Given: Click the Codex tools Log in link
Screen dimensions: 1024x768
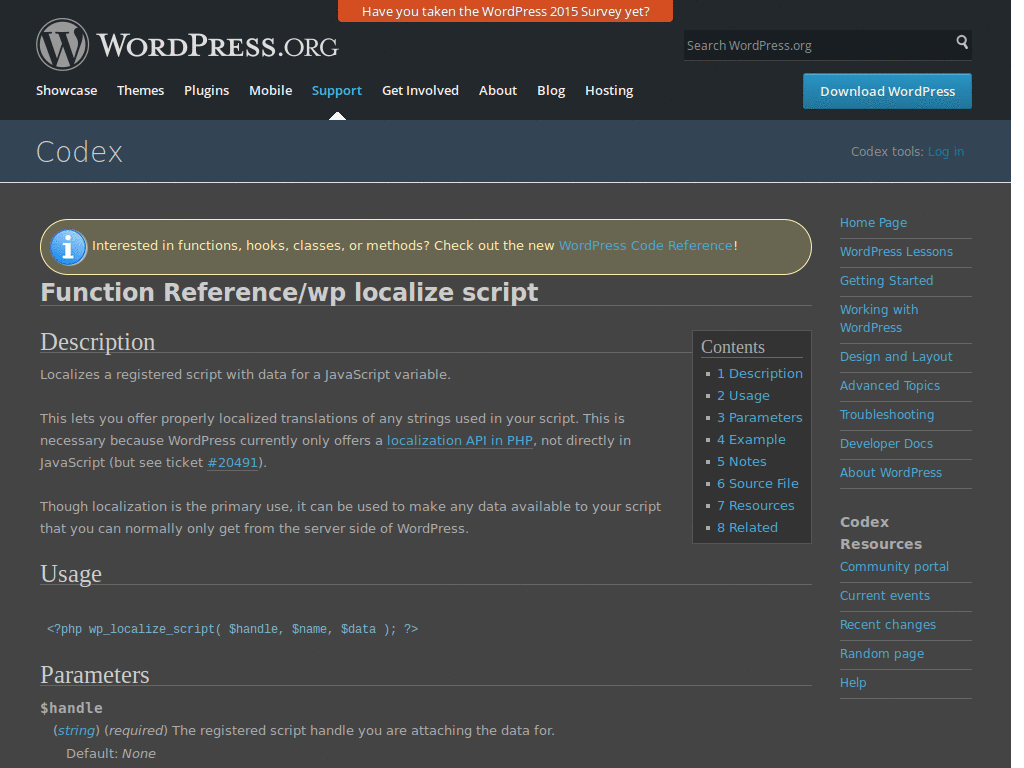Looking at the screenshot, I should coord(946,152).
